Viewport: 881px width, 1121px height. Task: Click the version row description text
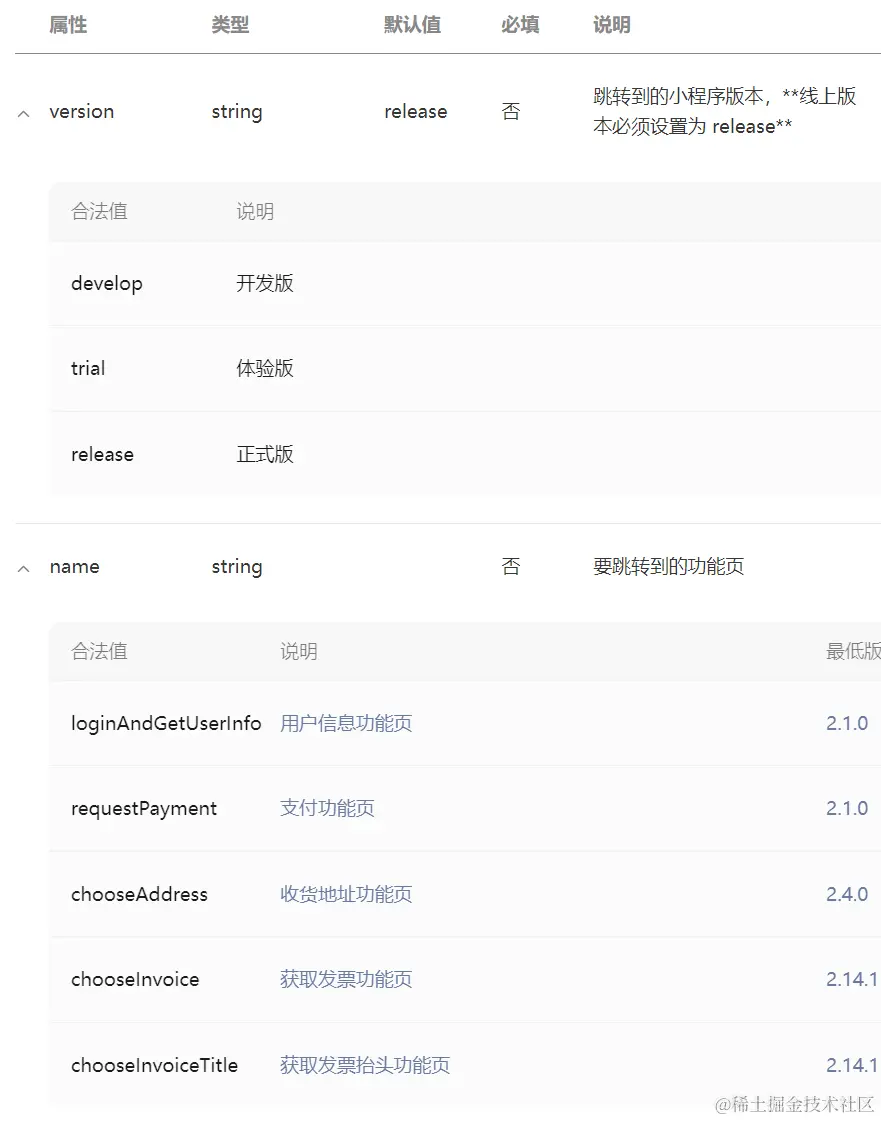tap(724, 111)
